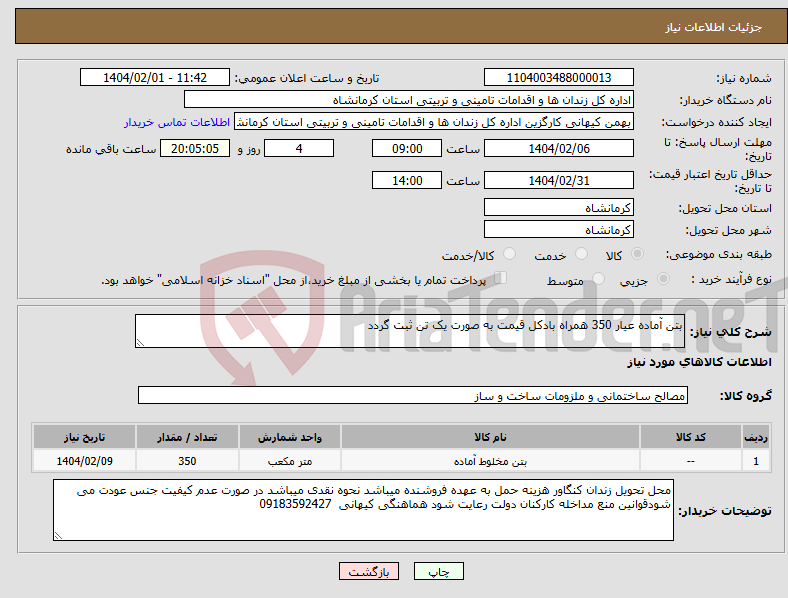Click the phone number 09183592427
This screenshot has height=598, width=788.
(296, 504)
